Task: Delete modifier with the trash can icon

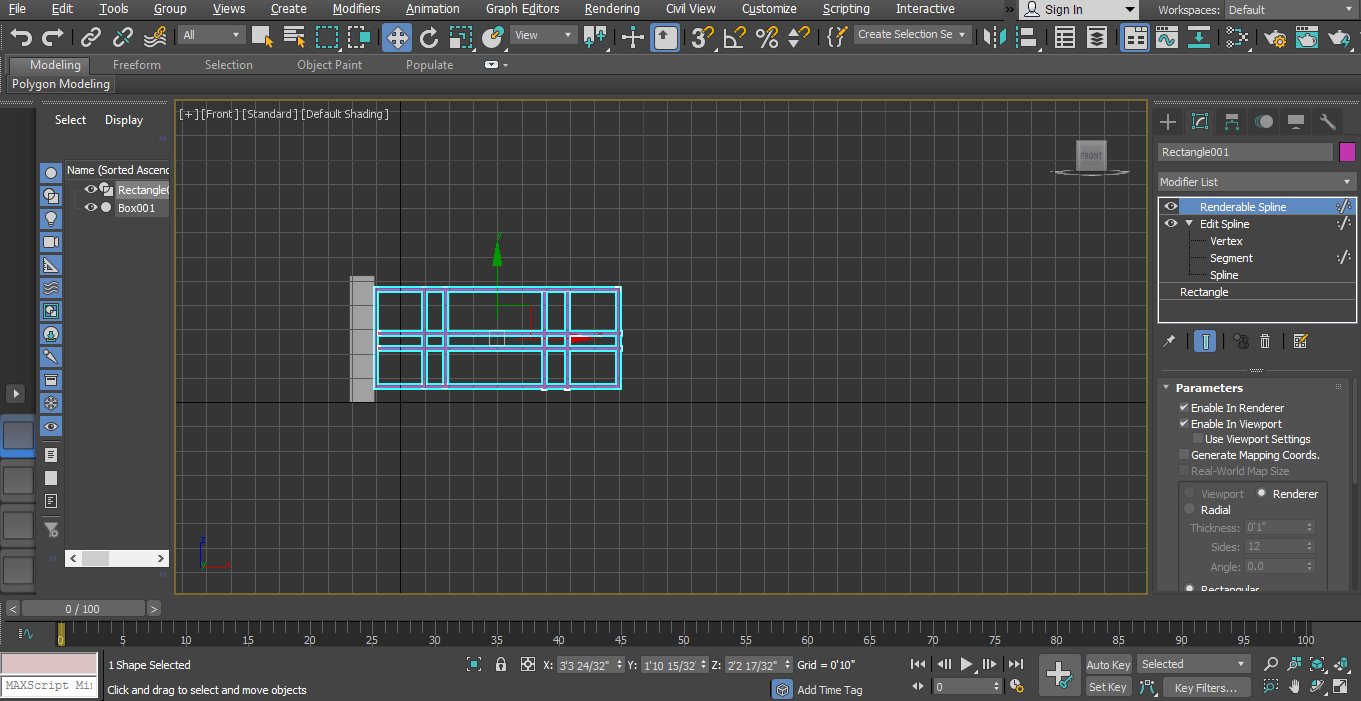Action: click(x=1265, y=341)
